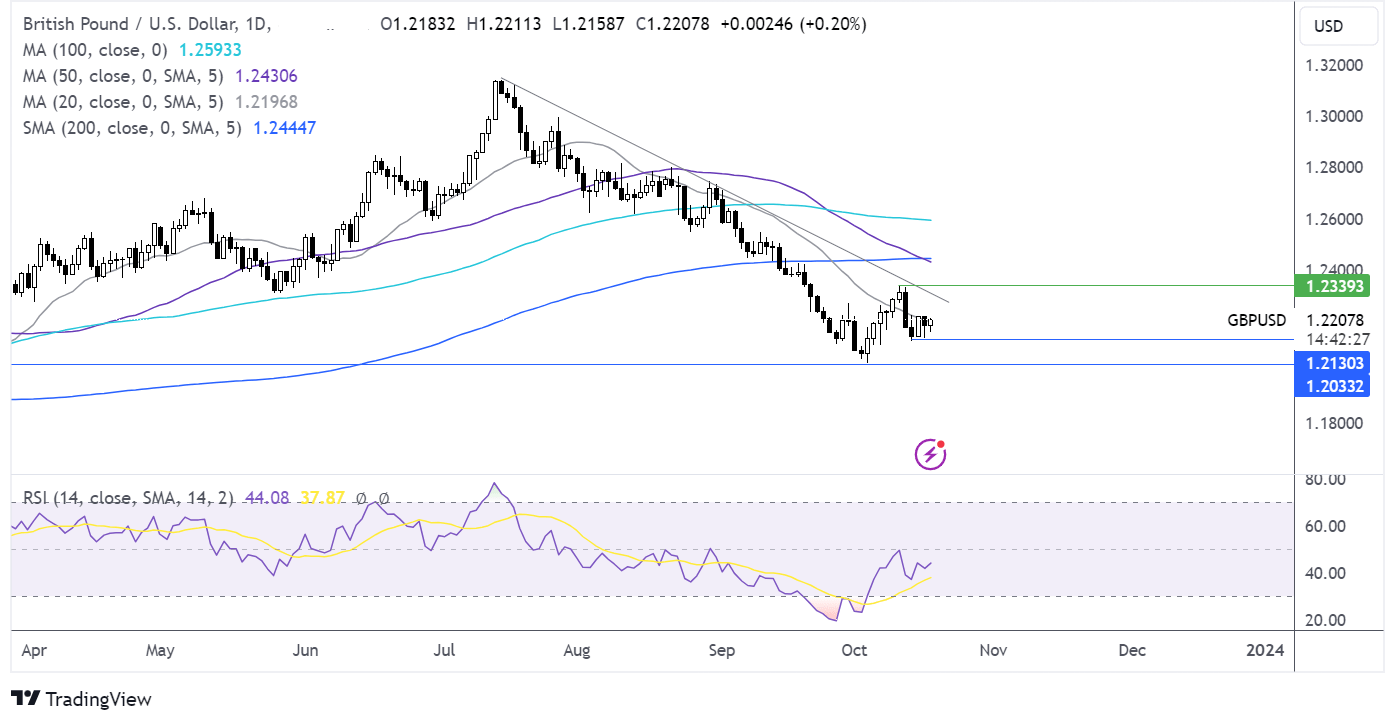Click the Aug label on the time axis
The width and height of the screenshot is (1399, 725).
coord(577,650)
